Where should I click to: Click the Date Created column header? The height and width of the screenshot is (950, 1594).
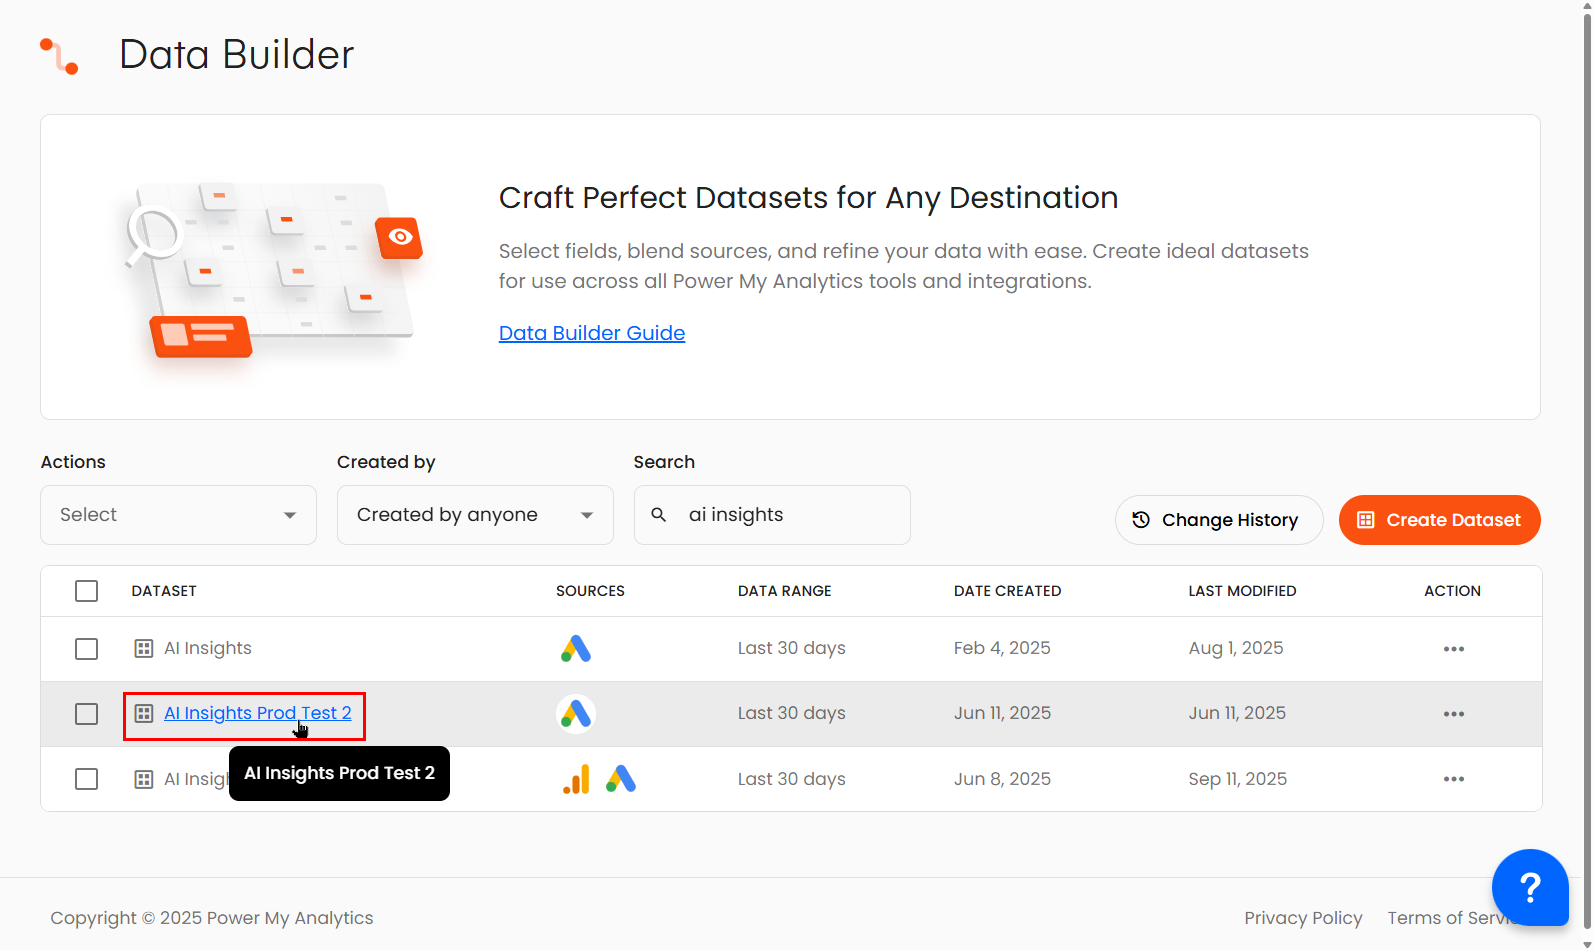1007,591
